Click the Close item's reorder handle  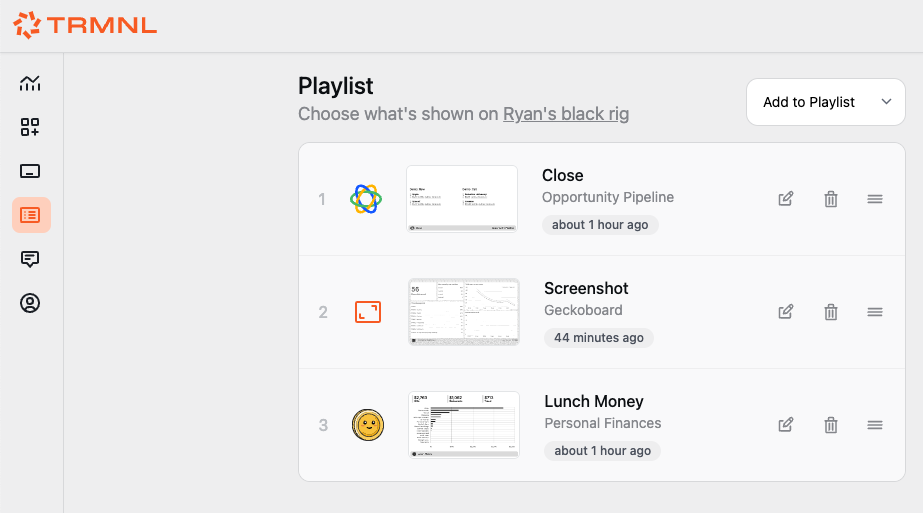875,199
